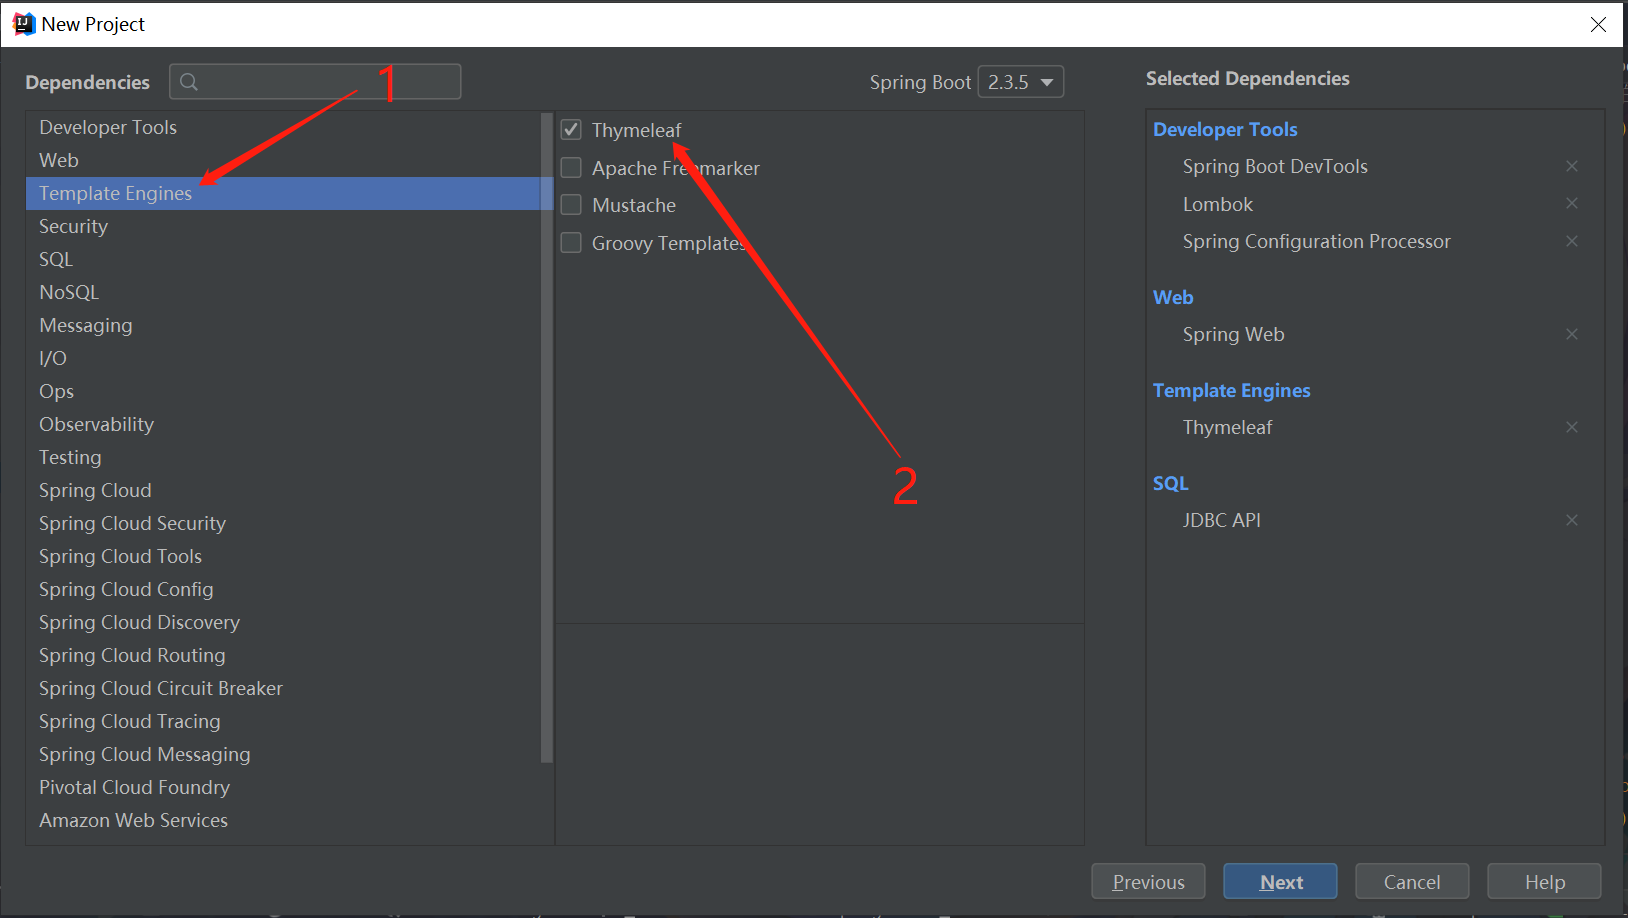This screenshot has width=1628, height=918.
Task: Click the SQL heading in Selected Dependencies
Action: click(1170, 483)
